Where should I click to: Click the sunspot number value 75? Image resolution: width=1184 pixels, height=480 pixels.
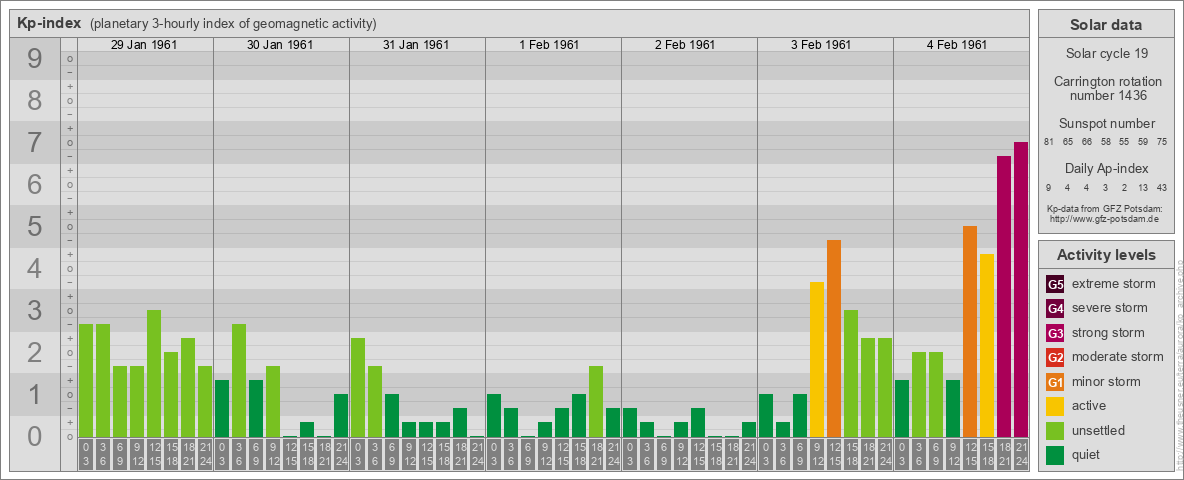pos(1162,142)
